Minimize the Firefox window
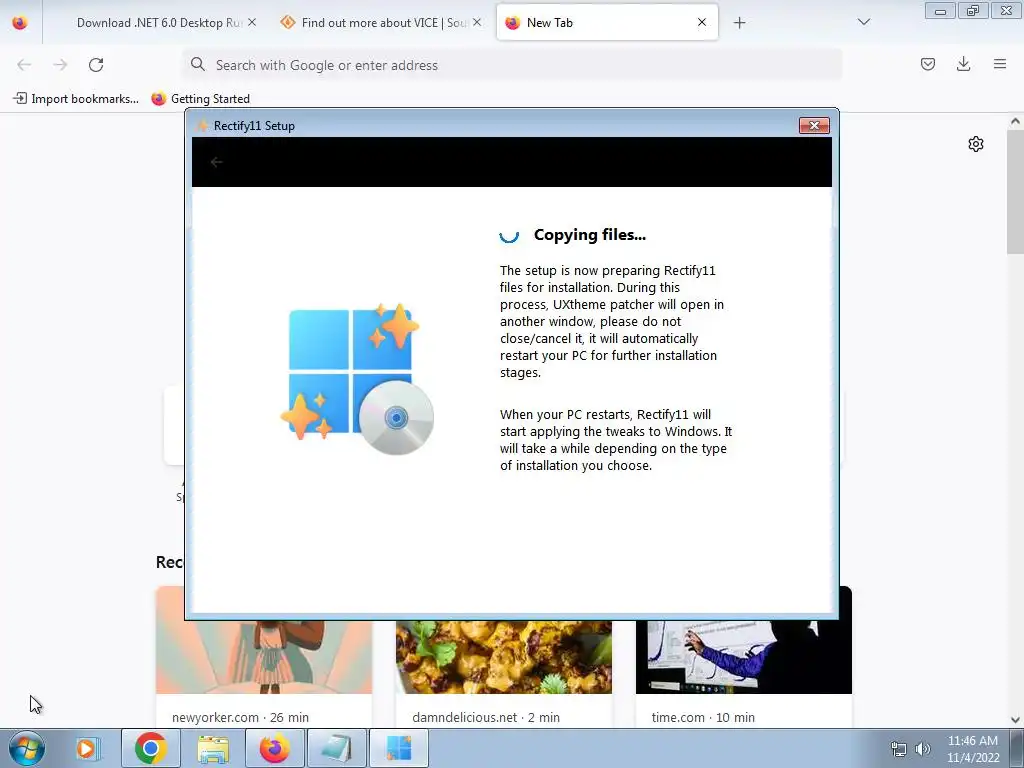Viewport: 1024px width, 768px height. [x=940, y=10]
